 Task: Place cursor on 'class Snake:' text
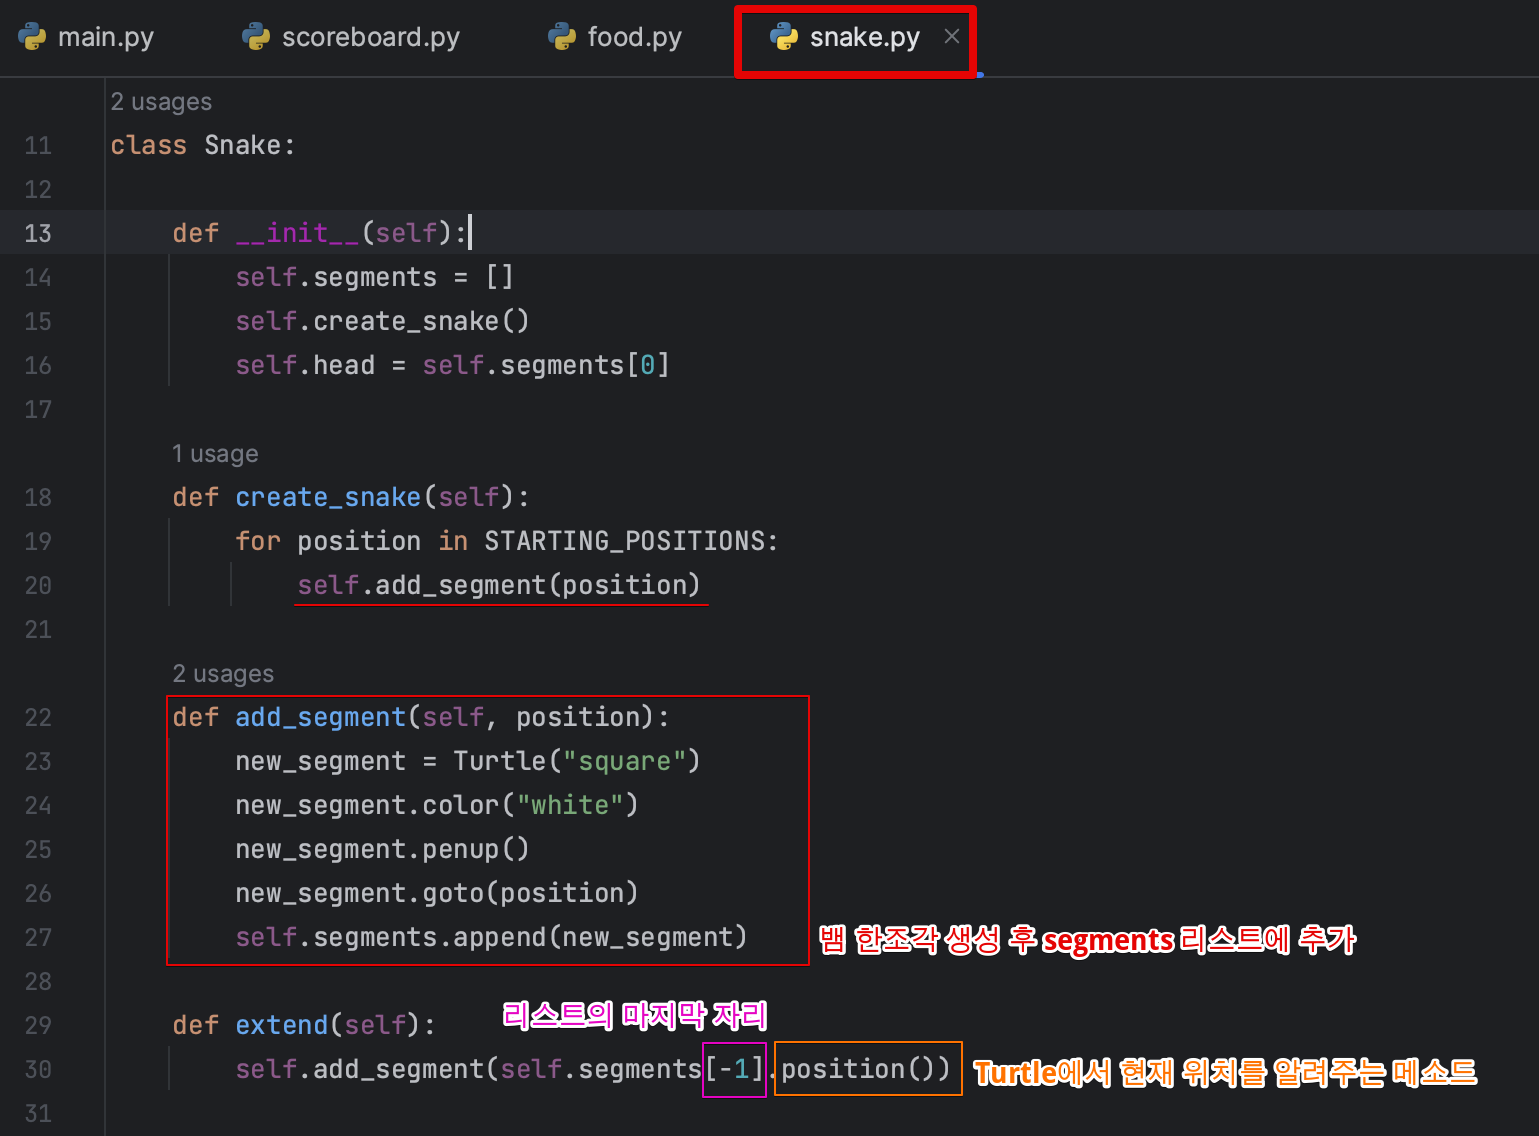[x=203, y=146]
